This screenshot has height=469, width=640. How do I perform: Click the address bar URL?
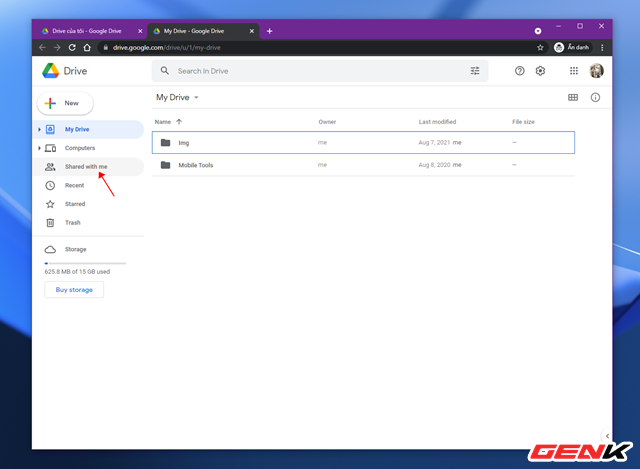pos(167,48)
